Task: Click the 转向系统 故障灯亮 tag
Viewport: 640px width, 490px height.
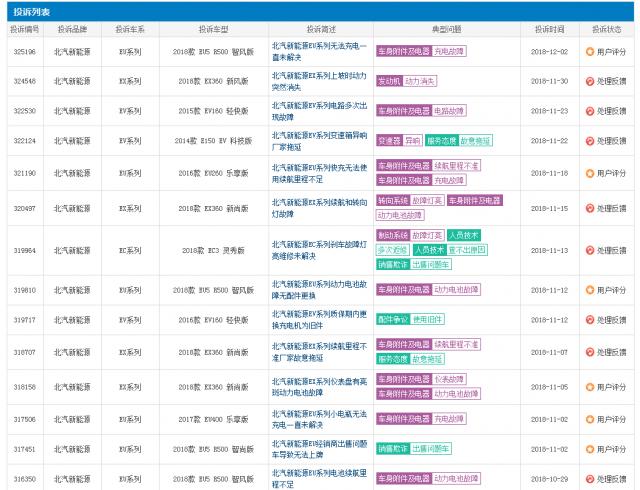Action: tap(410, 200)
